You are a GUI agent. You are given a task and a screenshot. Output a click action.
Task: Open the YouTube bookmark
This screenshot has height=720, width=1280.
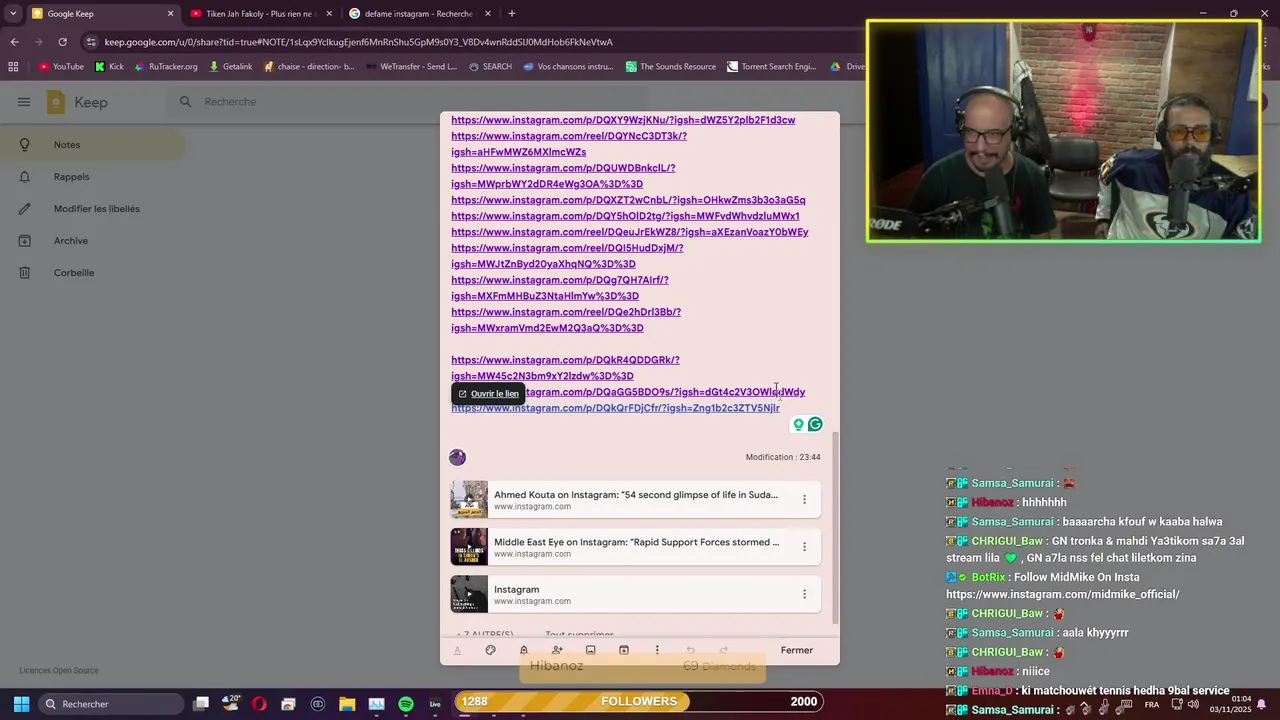(61, 67)
